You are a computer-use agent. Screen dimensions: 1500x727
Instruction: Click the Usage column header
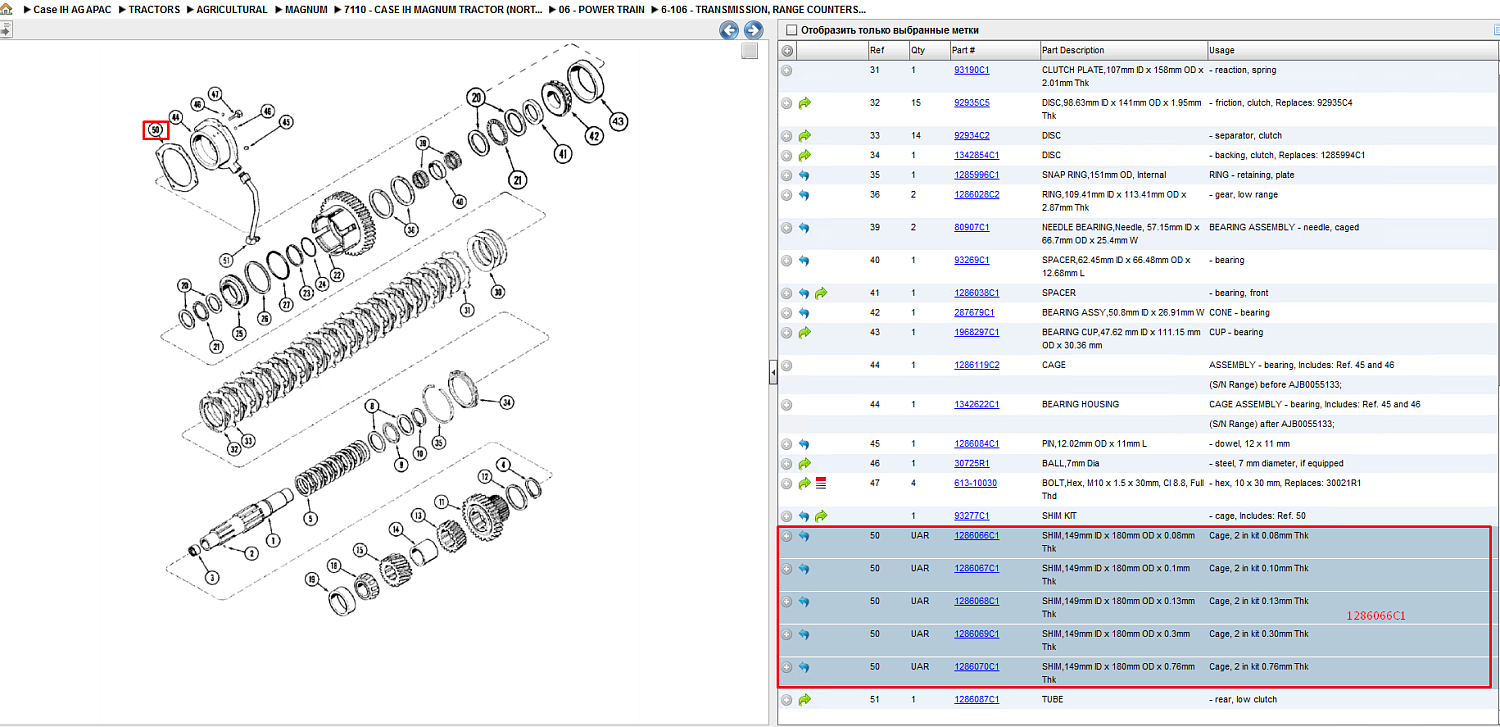pos(1352,51)
